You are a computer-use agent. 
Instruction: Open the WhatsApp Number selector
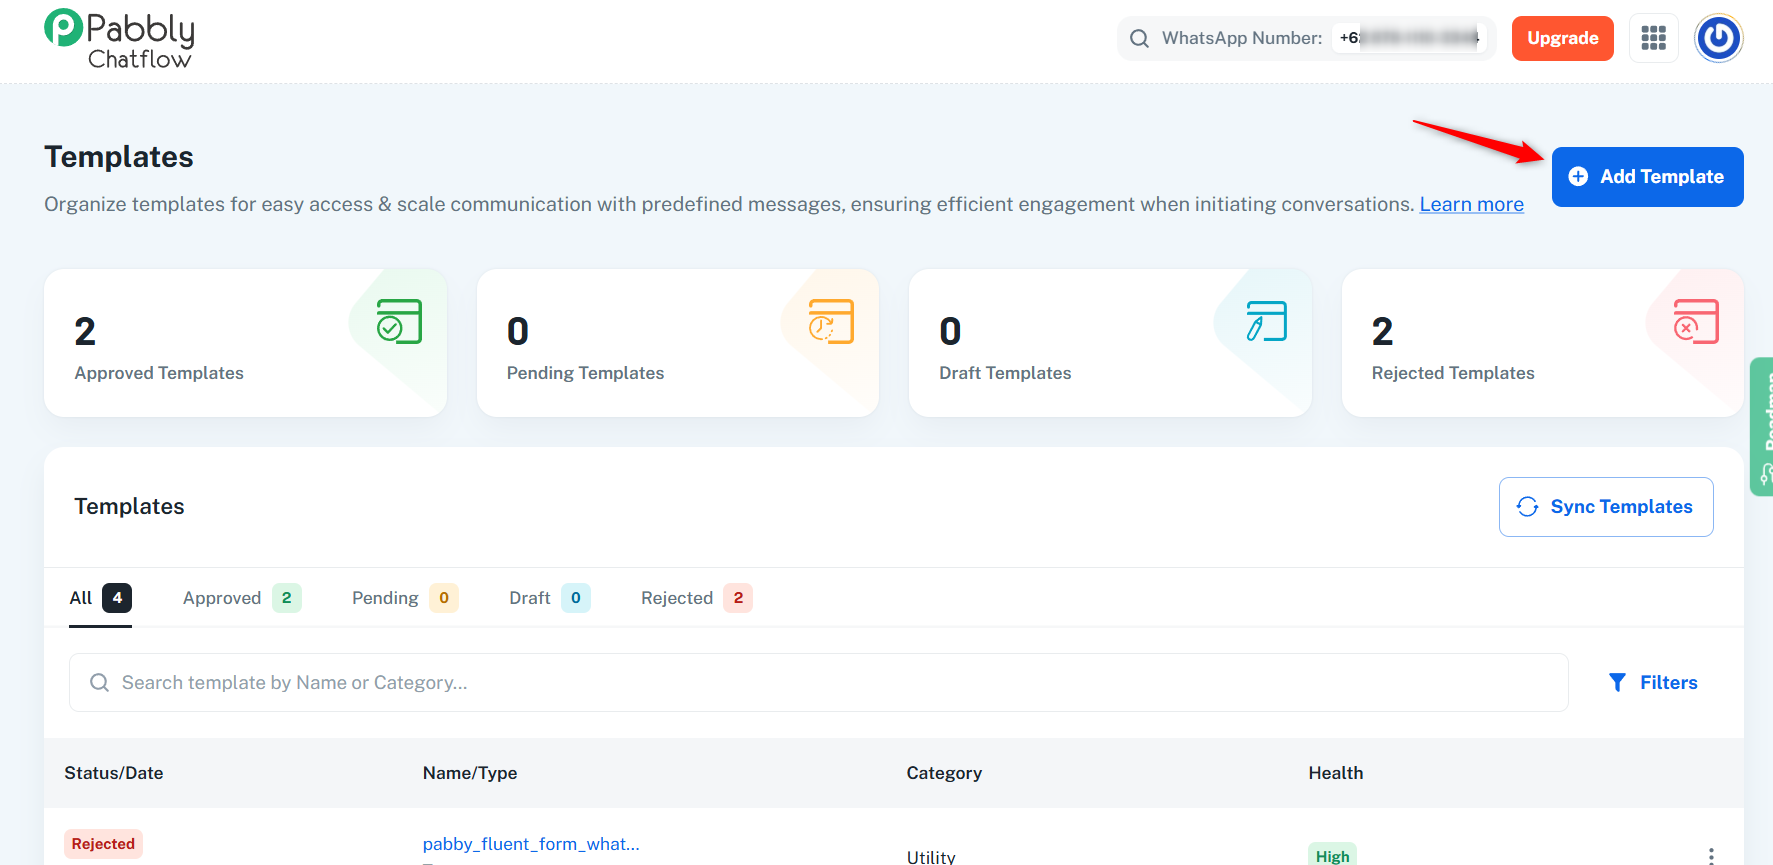(1410, 38)
